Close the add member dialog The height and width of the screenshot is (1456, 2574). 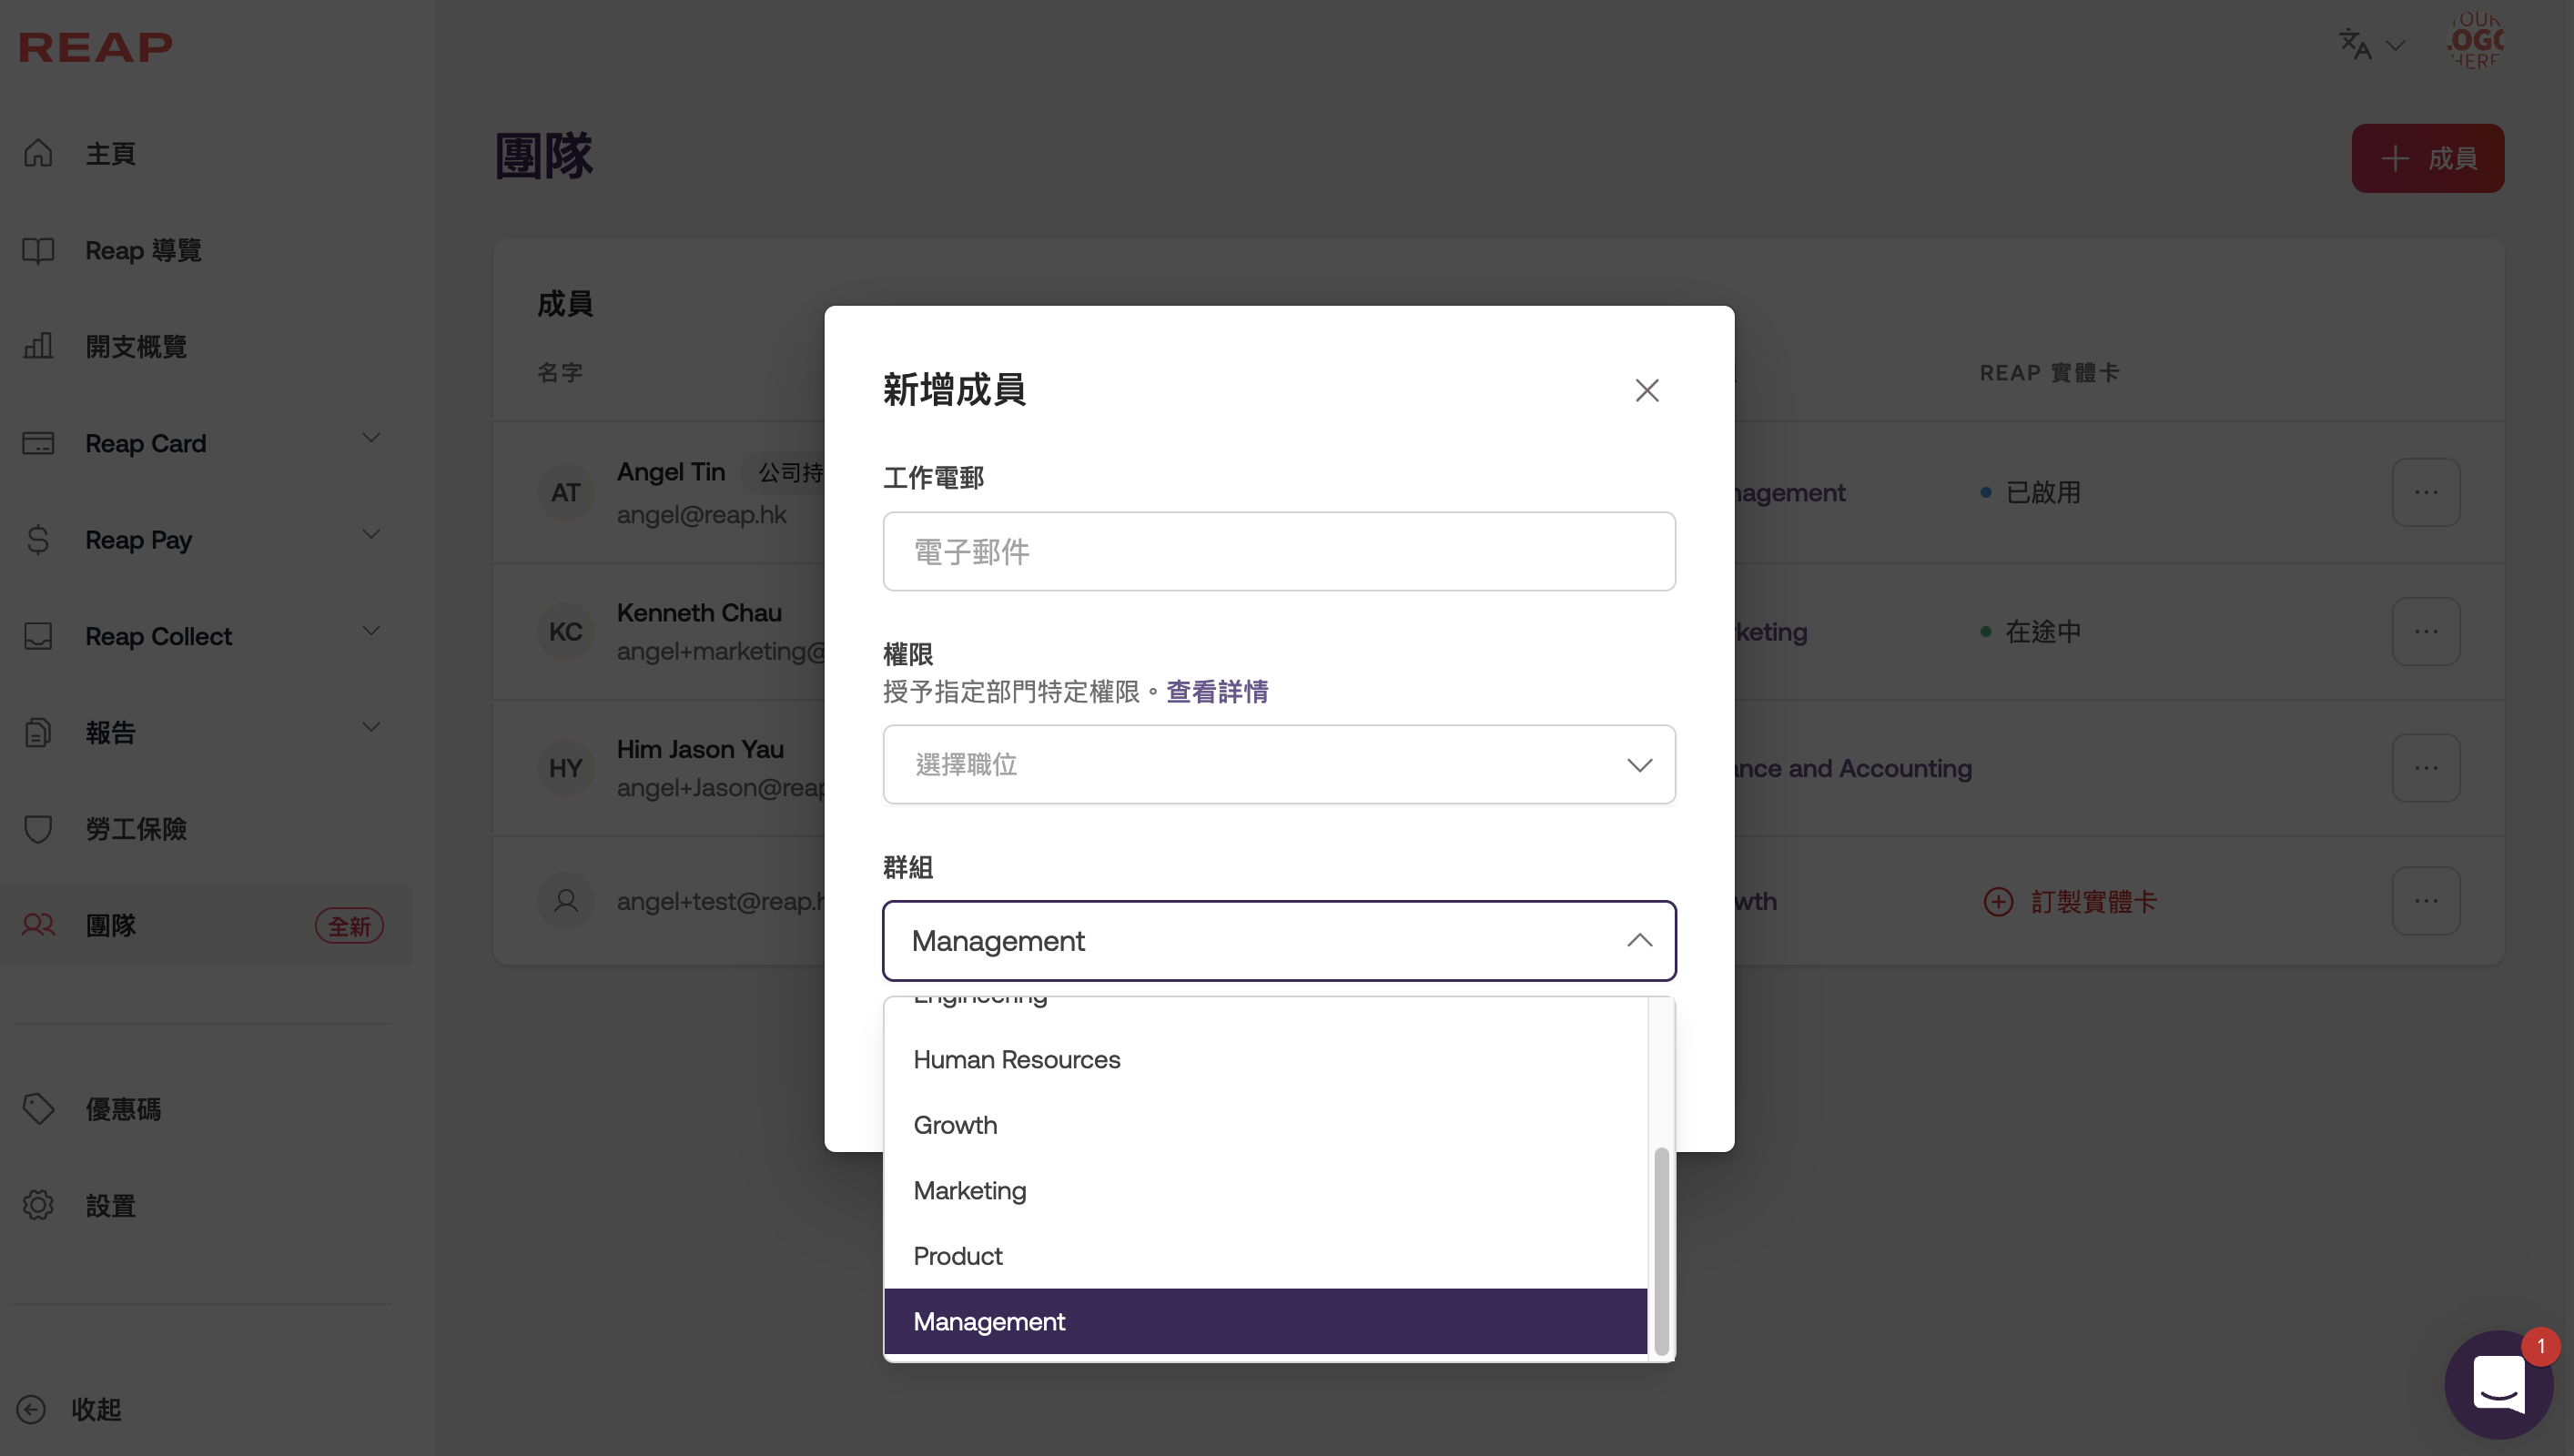click(1646, 390)
